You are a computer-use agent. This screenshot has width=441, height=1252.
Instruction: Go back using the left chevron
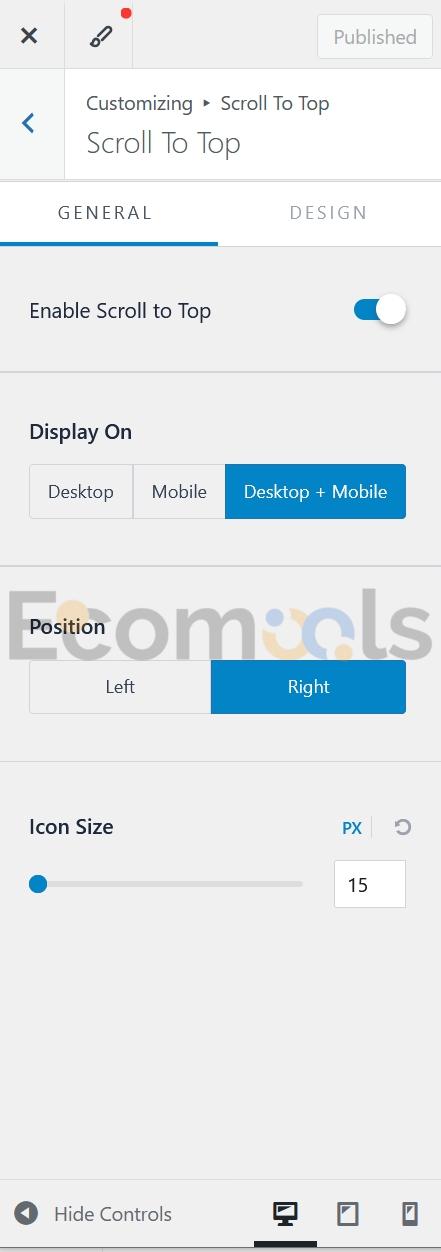[x=29, y=123]
